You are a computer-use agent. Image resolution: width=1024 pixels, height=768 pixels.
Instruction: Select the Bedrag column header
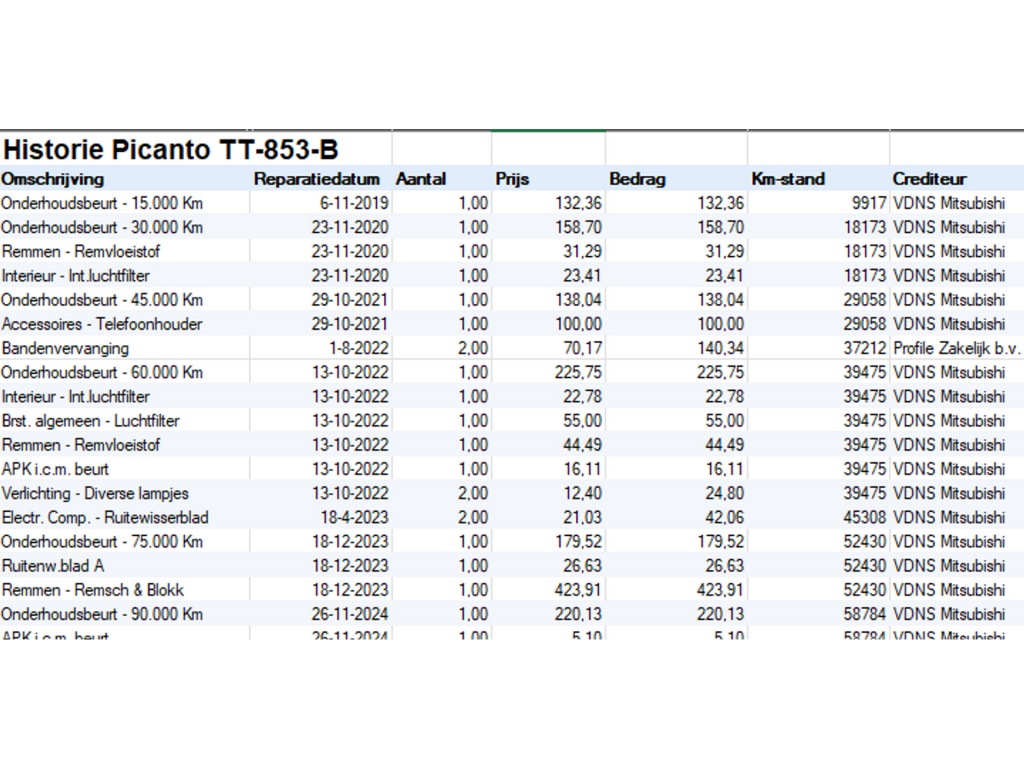[x=637, y=179]
